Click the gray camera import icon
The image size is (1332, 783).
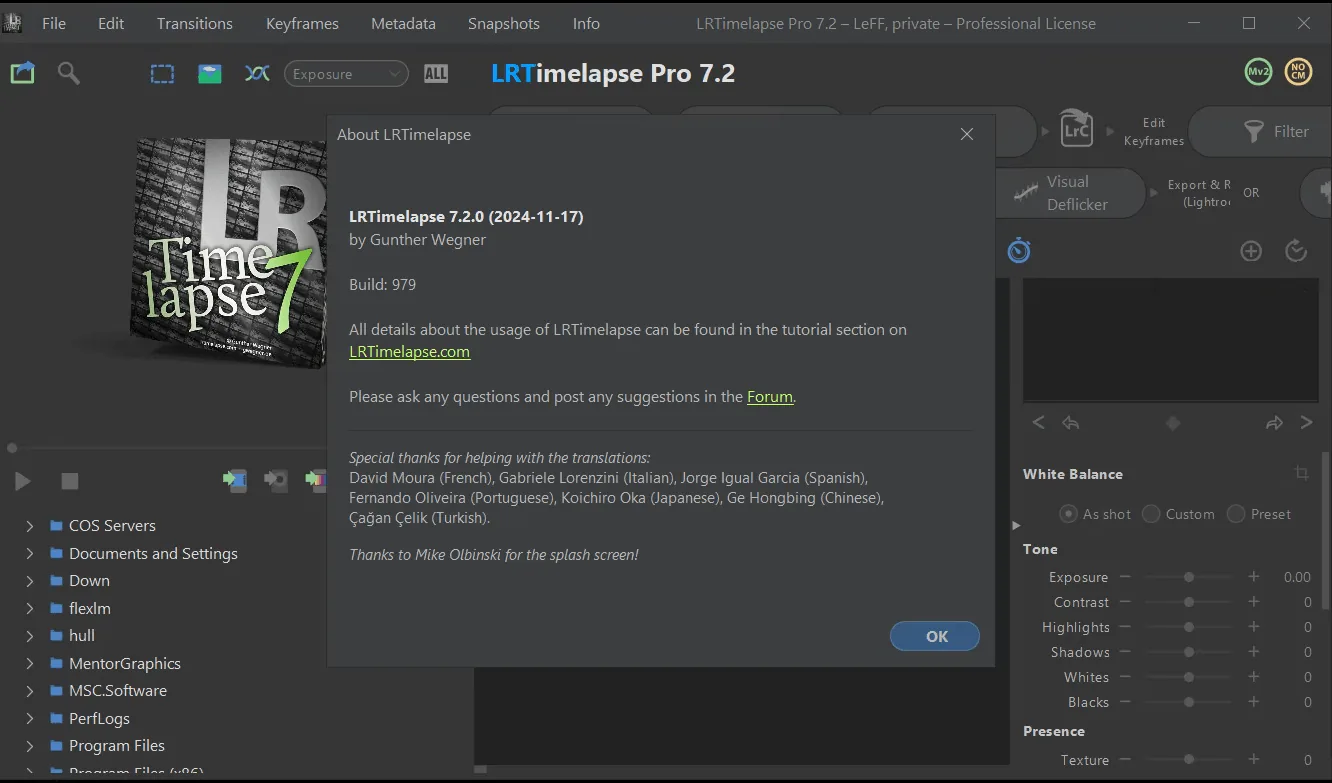coord(275,481)
